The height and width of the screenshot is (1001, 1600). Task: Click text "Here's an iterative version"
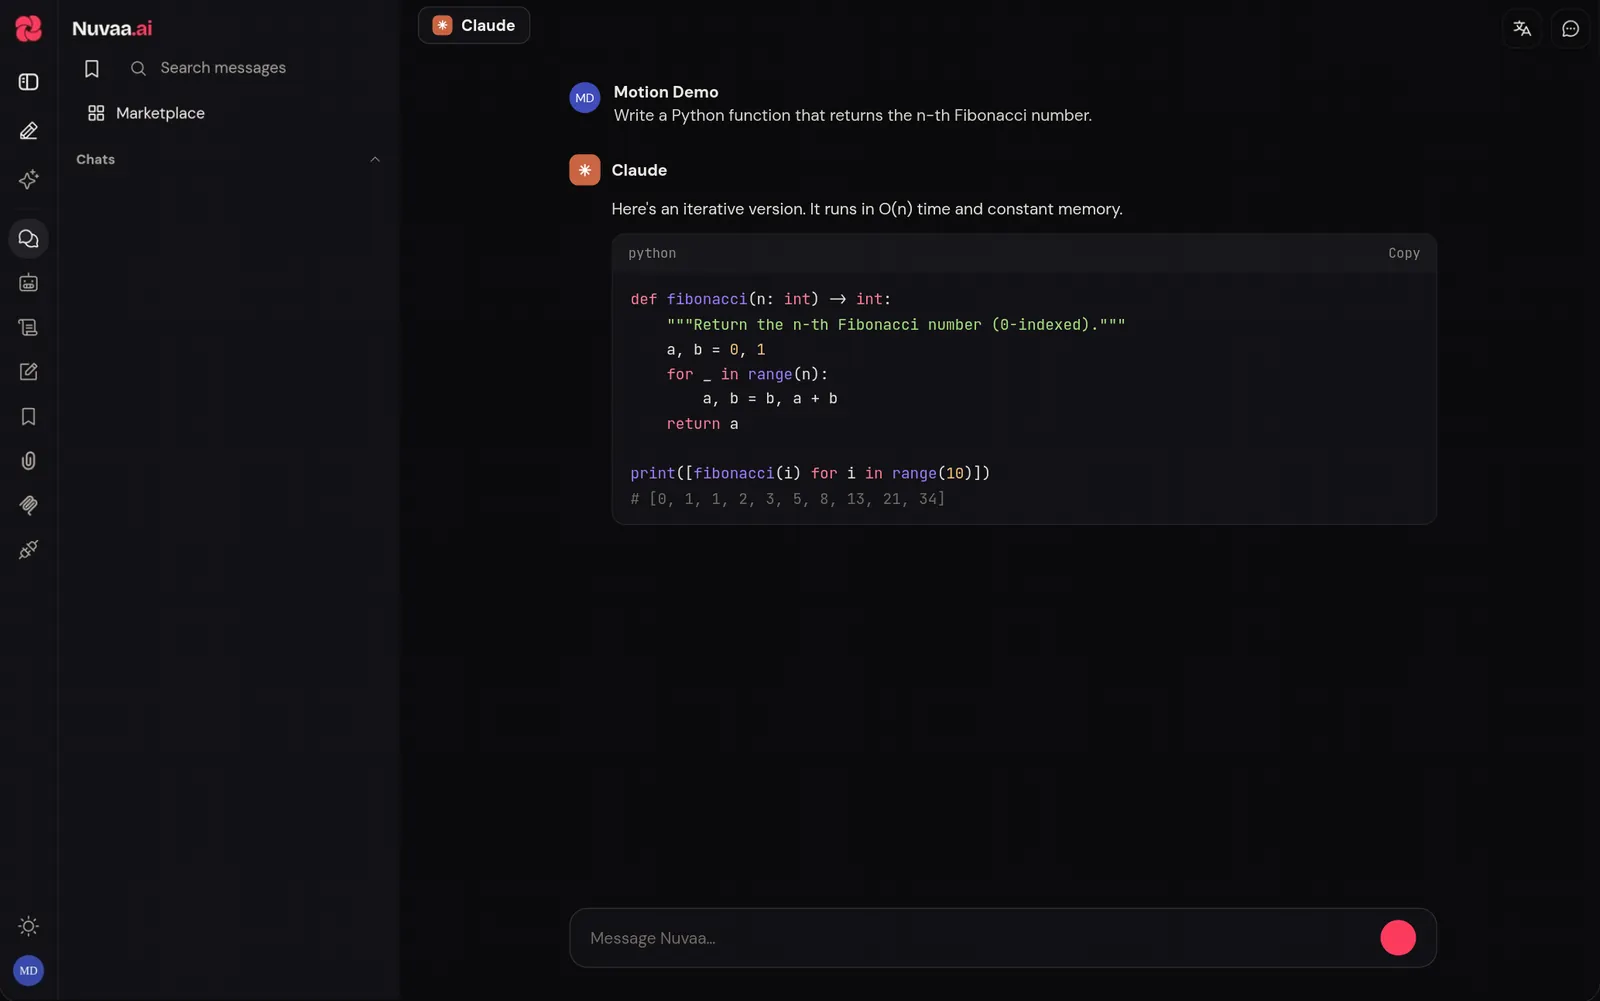coord(708,209)
